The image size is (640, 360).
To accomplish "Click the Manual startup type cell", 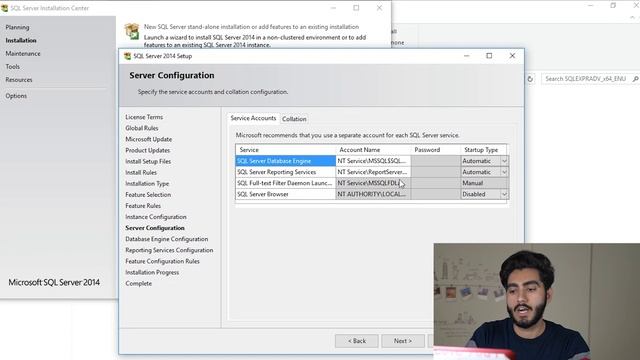I will pyautogui.click(x=484, y=183).
